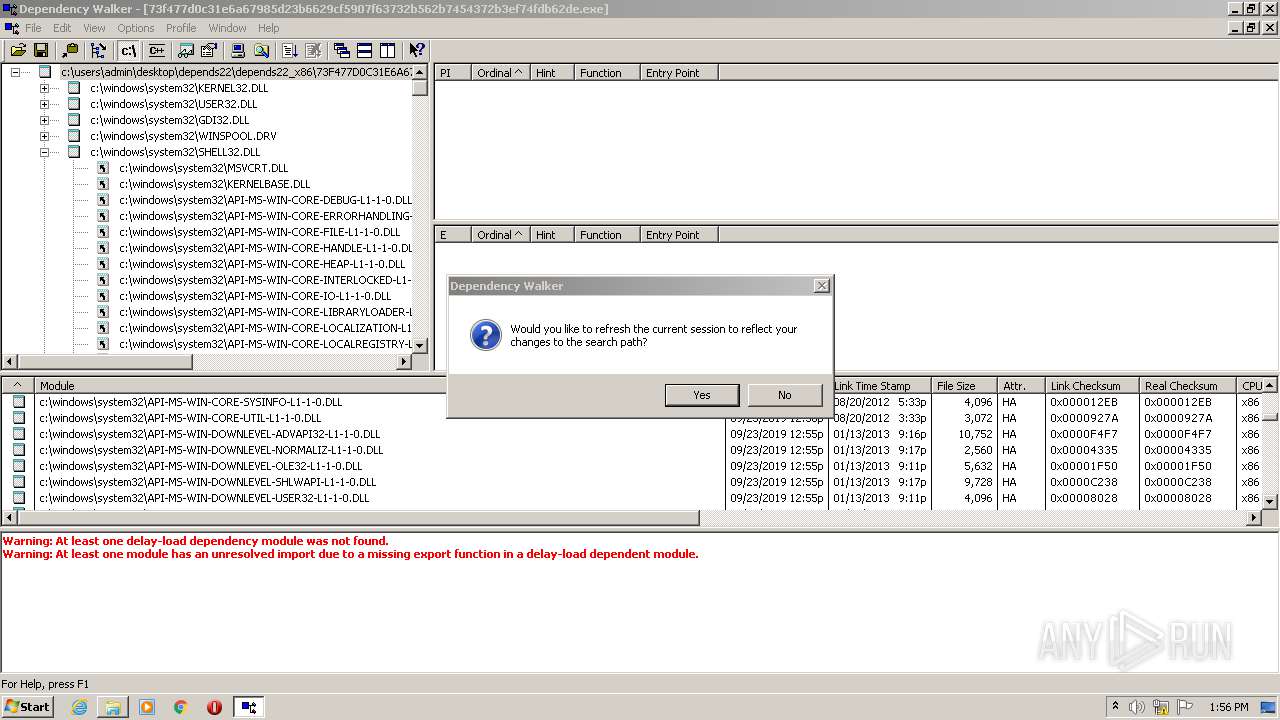Image resolution: width=1280 pixels, height=720 pixels.
Task: Click View Module in External Viewer icon
Action: point(187,50)
